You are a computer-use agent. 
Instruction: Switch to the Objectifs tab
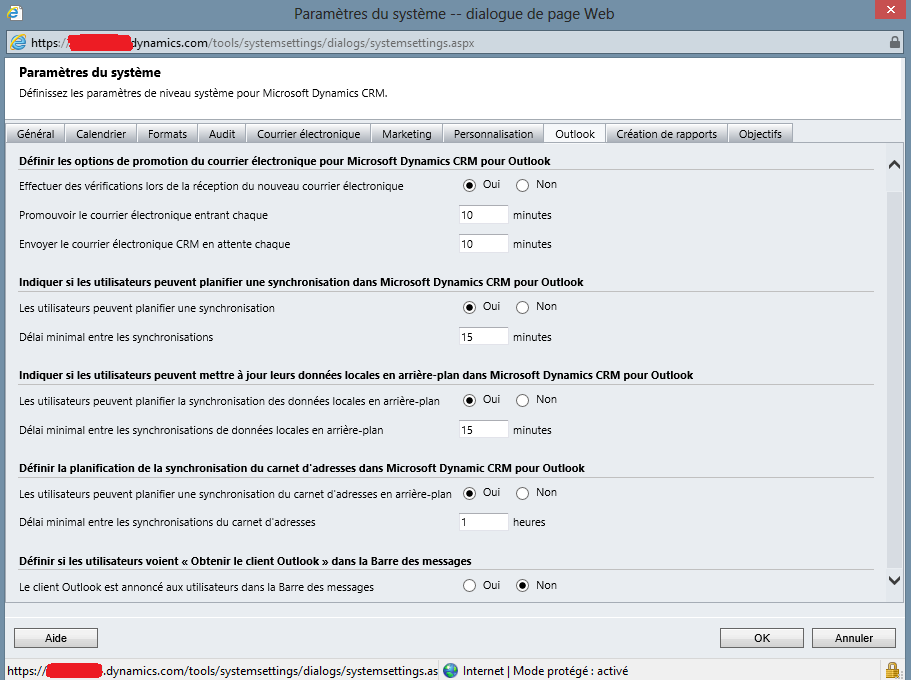coord(760,134)
